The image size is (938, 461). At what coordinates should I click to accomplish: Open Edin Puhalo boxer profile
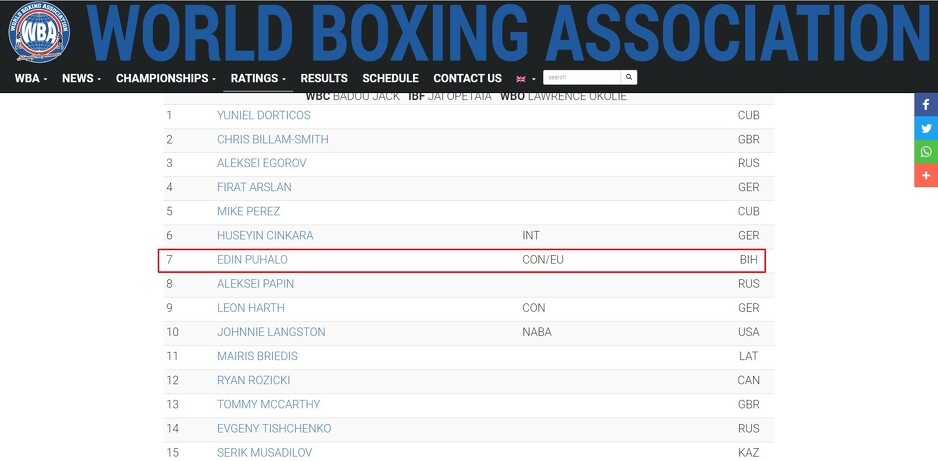tap(252, 260)
